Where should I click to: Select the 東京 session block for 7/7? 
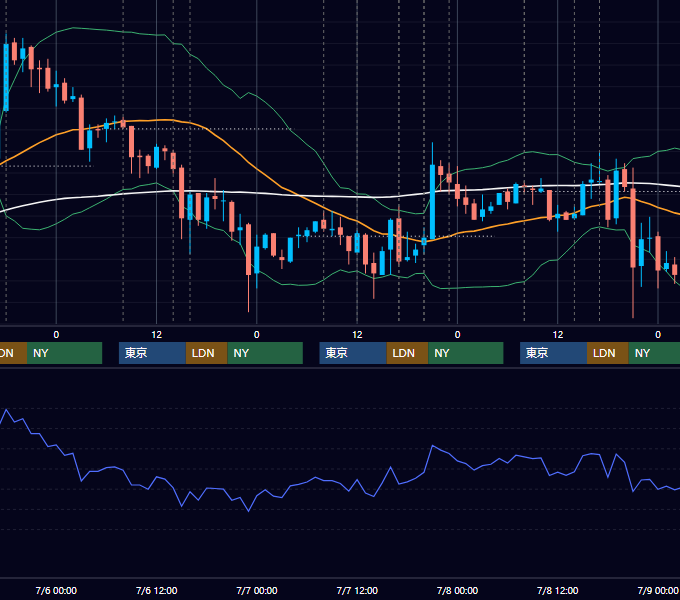[353, 353]
